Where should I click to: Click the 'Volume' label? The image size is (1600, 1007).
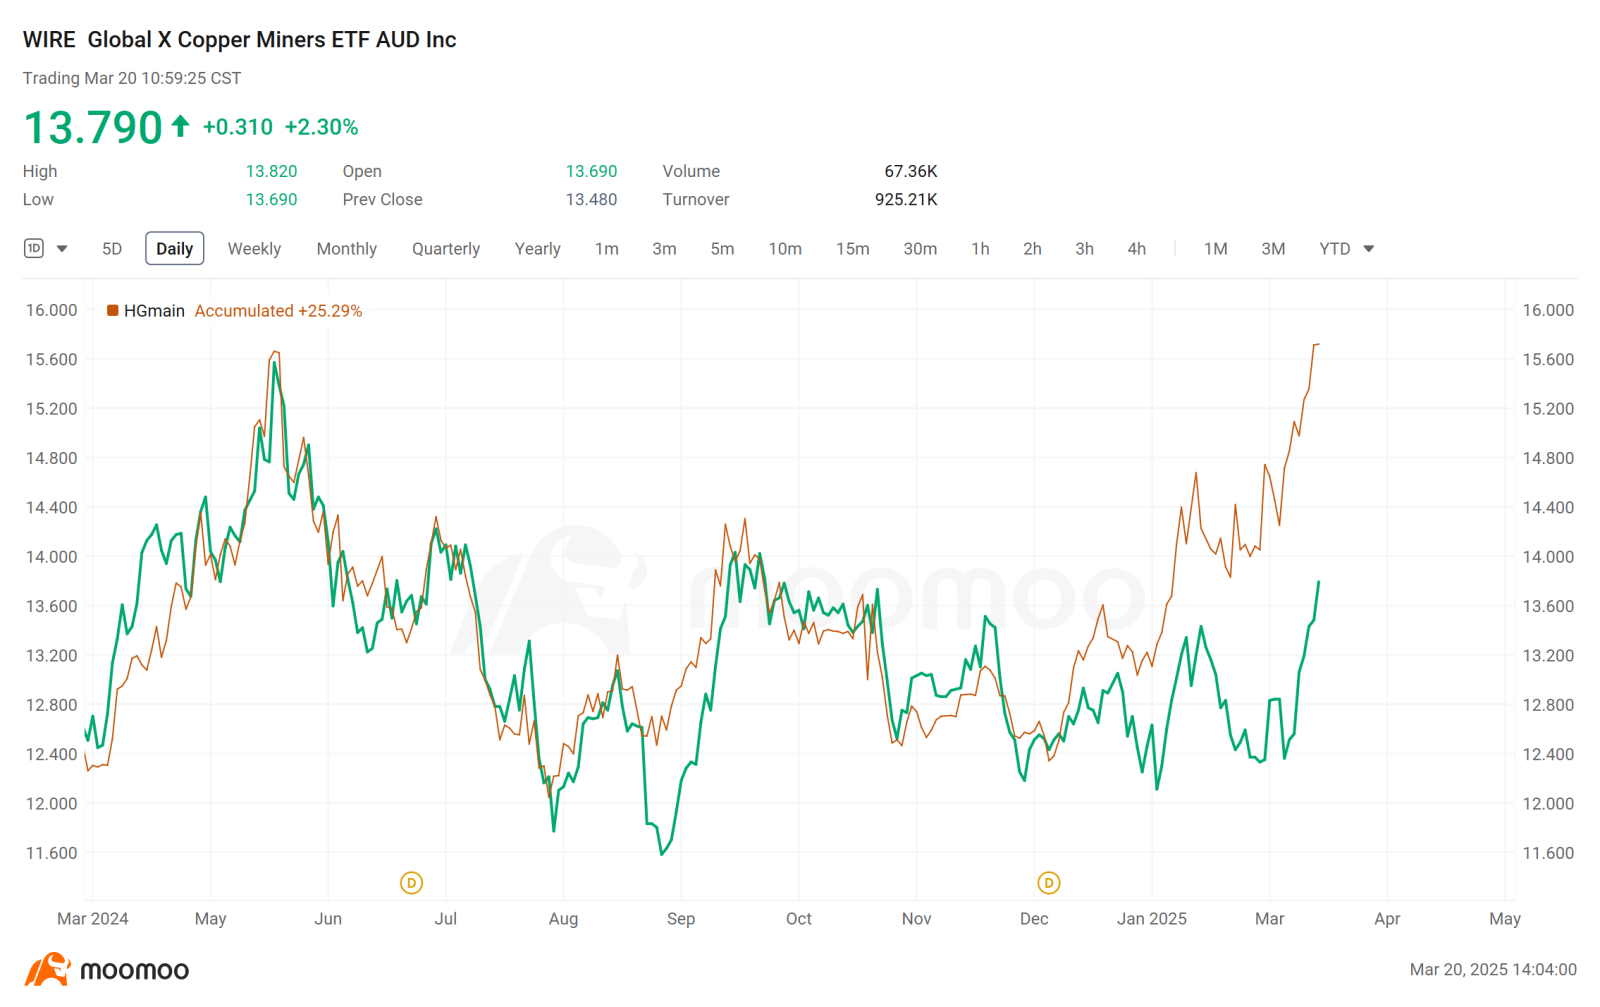(x=691, y=171)
